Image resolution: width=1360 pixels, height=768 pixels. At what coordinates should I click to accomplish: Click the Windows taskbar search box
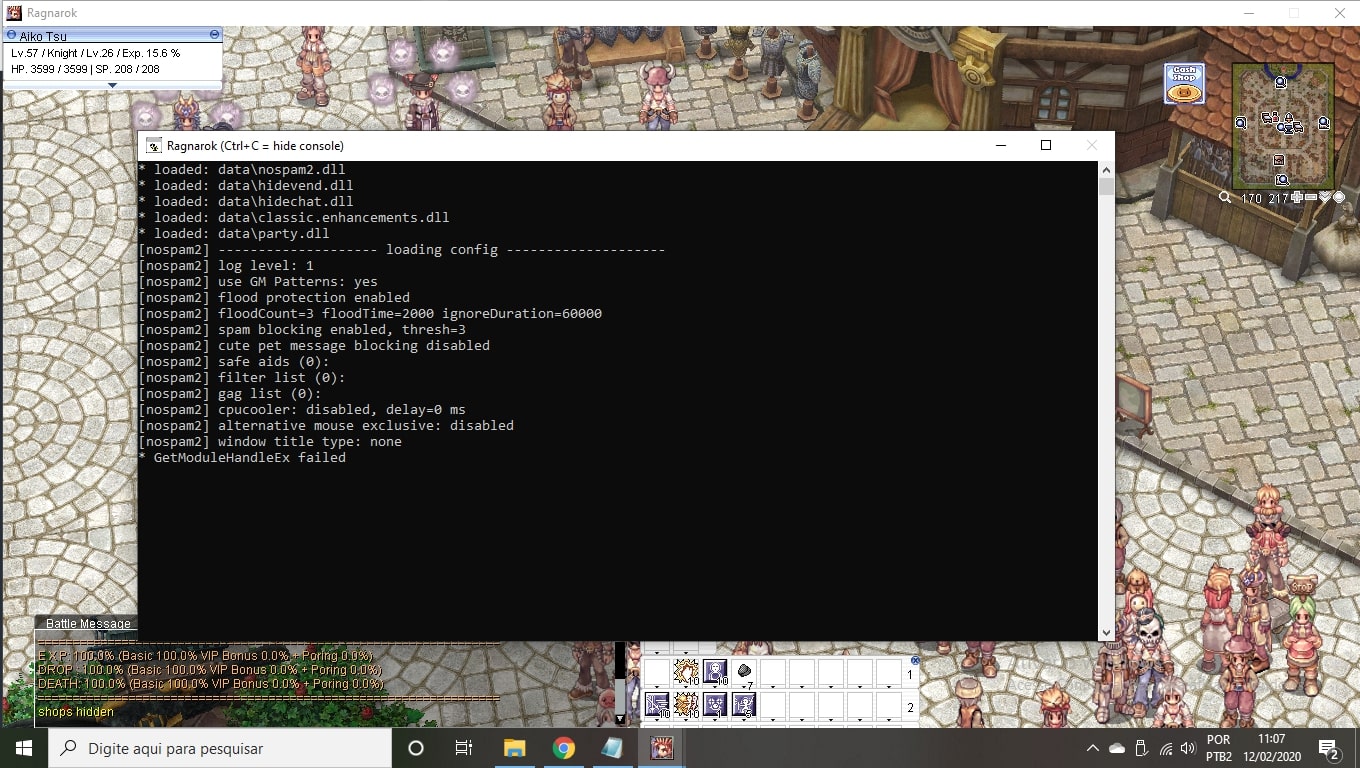click(220, 748)
